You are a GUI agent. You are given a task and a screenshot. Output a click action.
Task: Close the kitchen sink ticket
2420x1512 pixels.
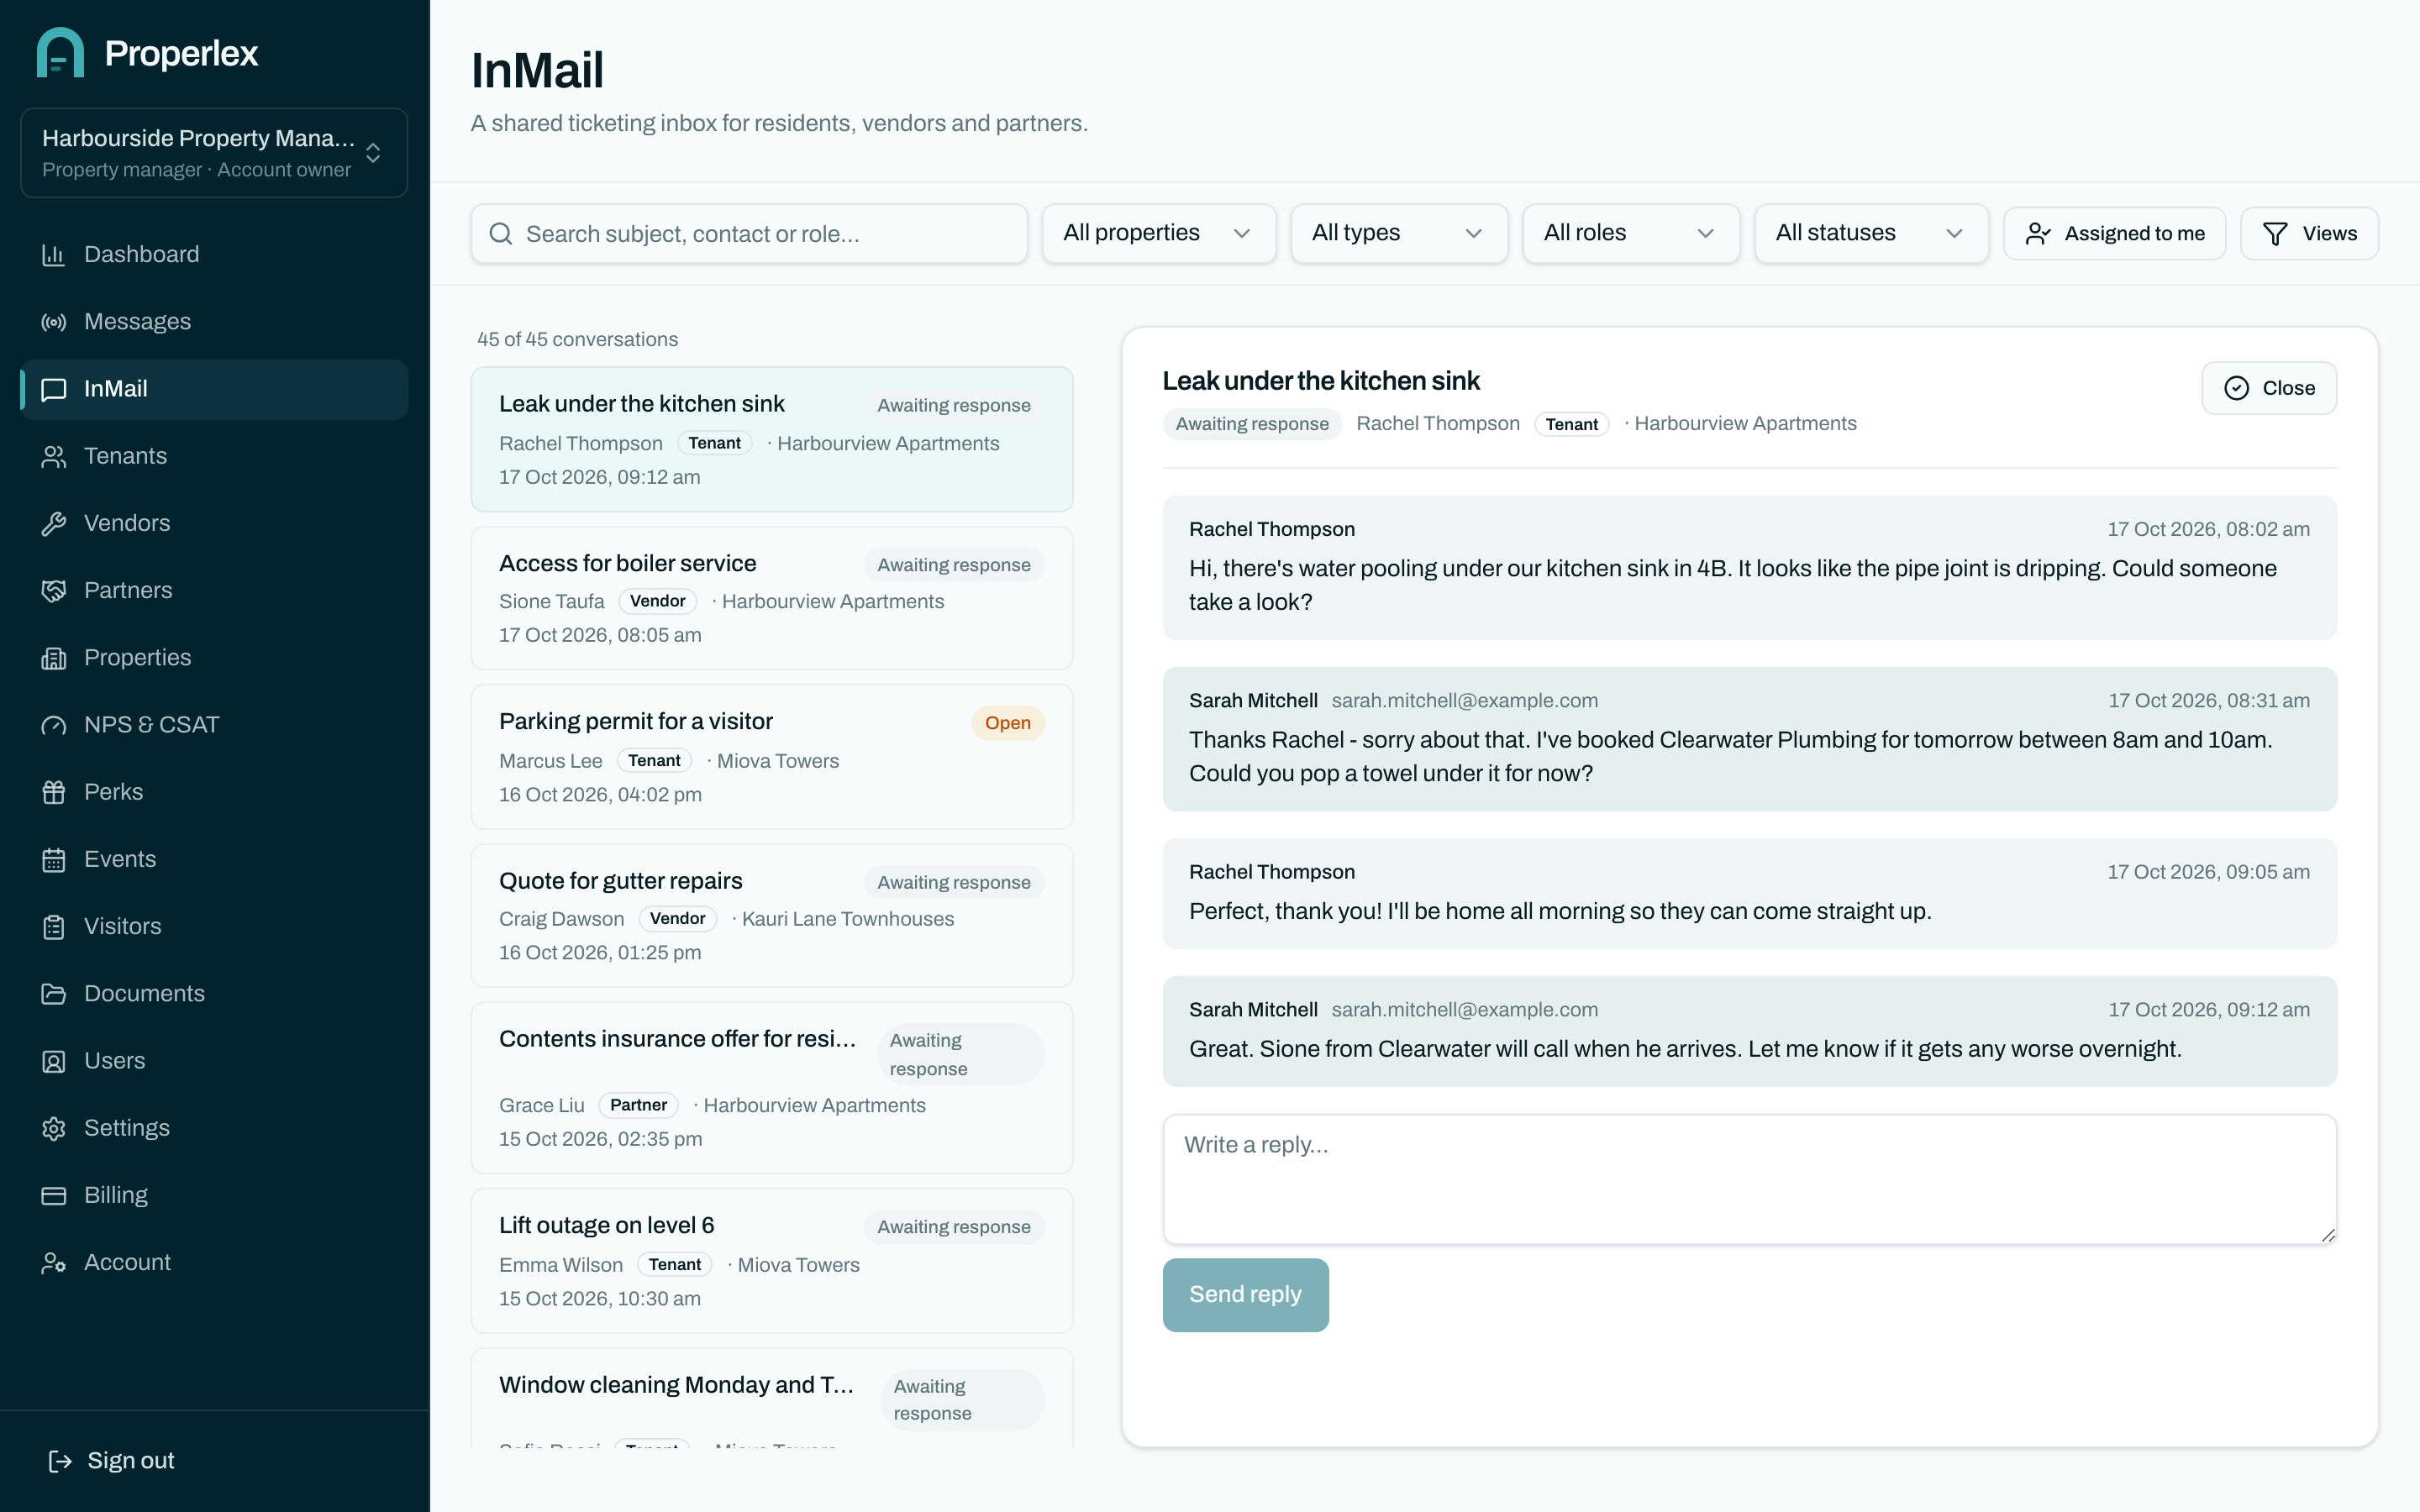click(2268, 388)
